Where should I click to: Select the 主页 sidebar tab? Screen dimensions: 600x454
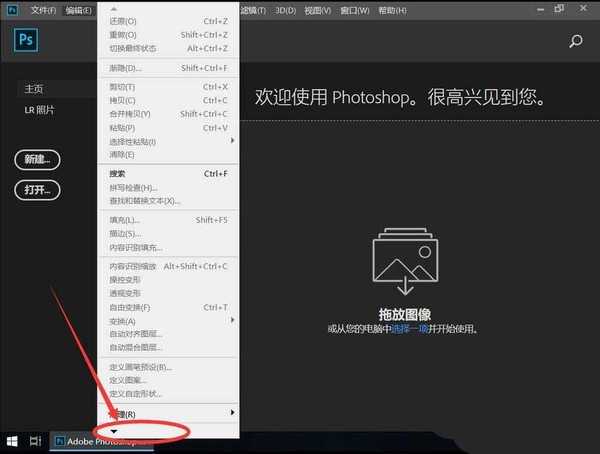click(x=35, y=89)
